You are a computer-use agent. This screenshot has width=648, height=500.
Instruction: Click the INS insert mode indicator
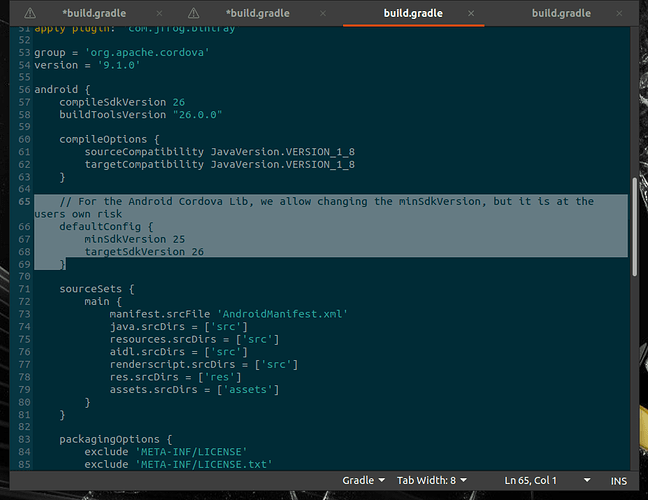pos(619,481)
